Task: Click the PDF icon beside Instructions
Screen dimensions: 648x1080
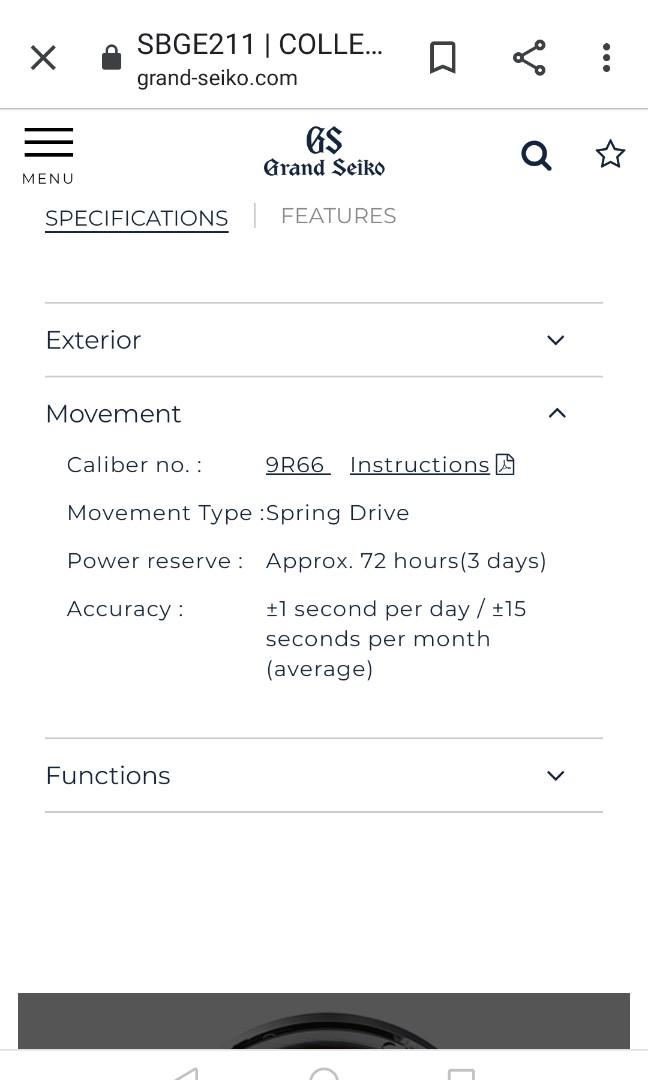Action: (x=505, y=465)
